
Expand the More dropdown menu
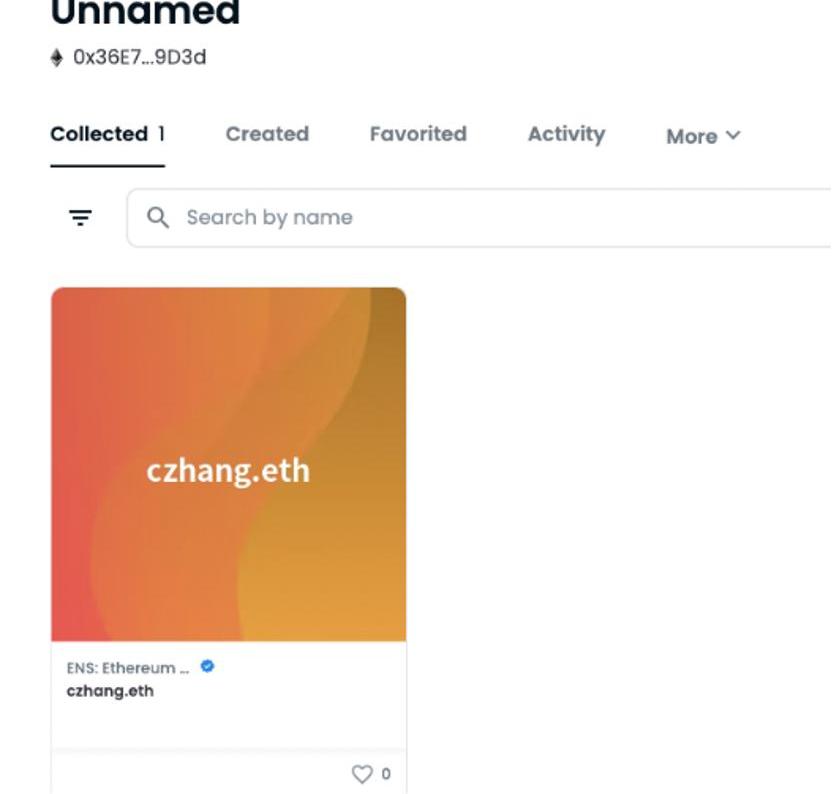703,136
